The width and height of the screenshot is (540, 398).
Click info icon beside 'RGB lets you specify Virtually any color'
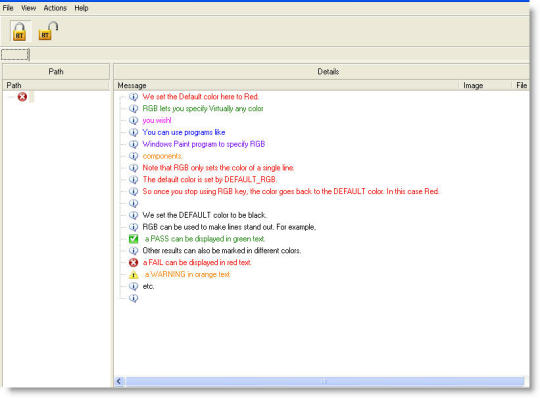point(133,108)
